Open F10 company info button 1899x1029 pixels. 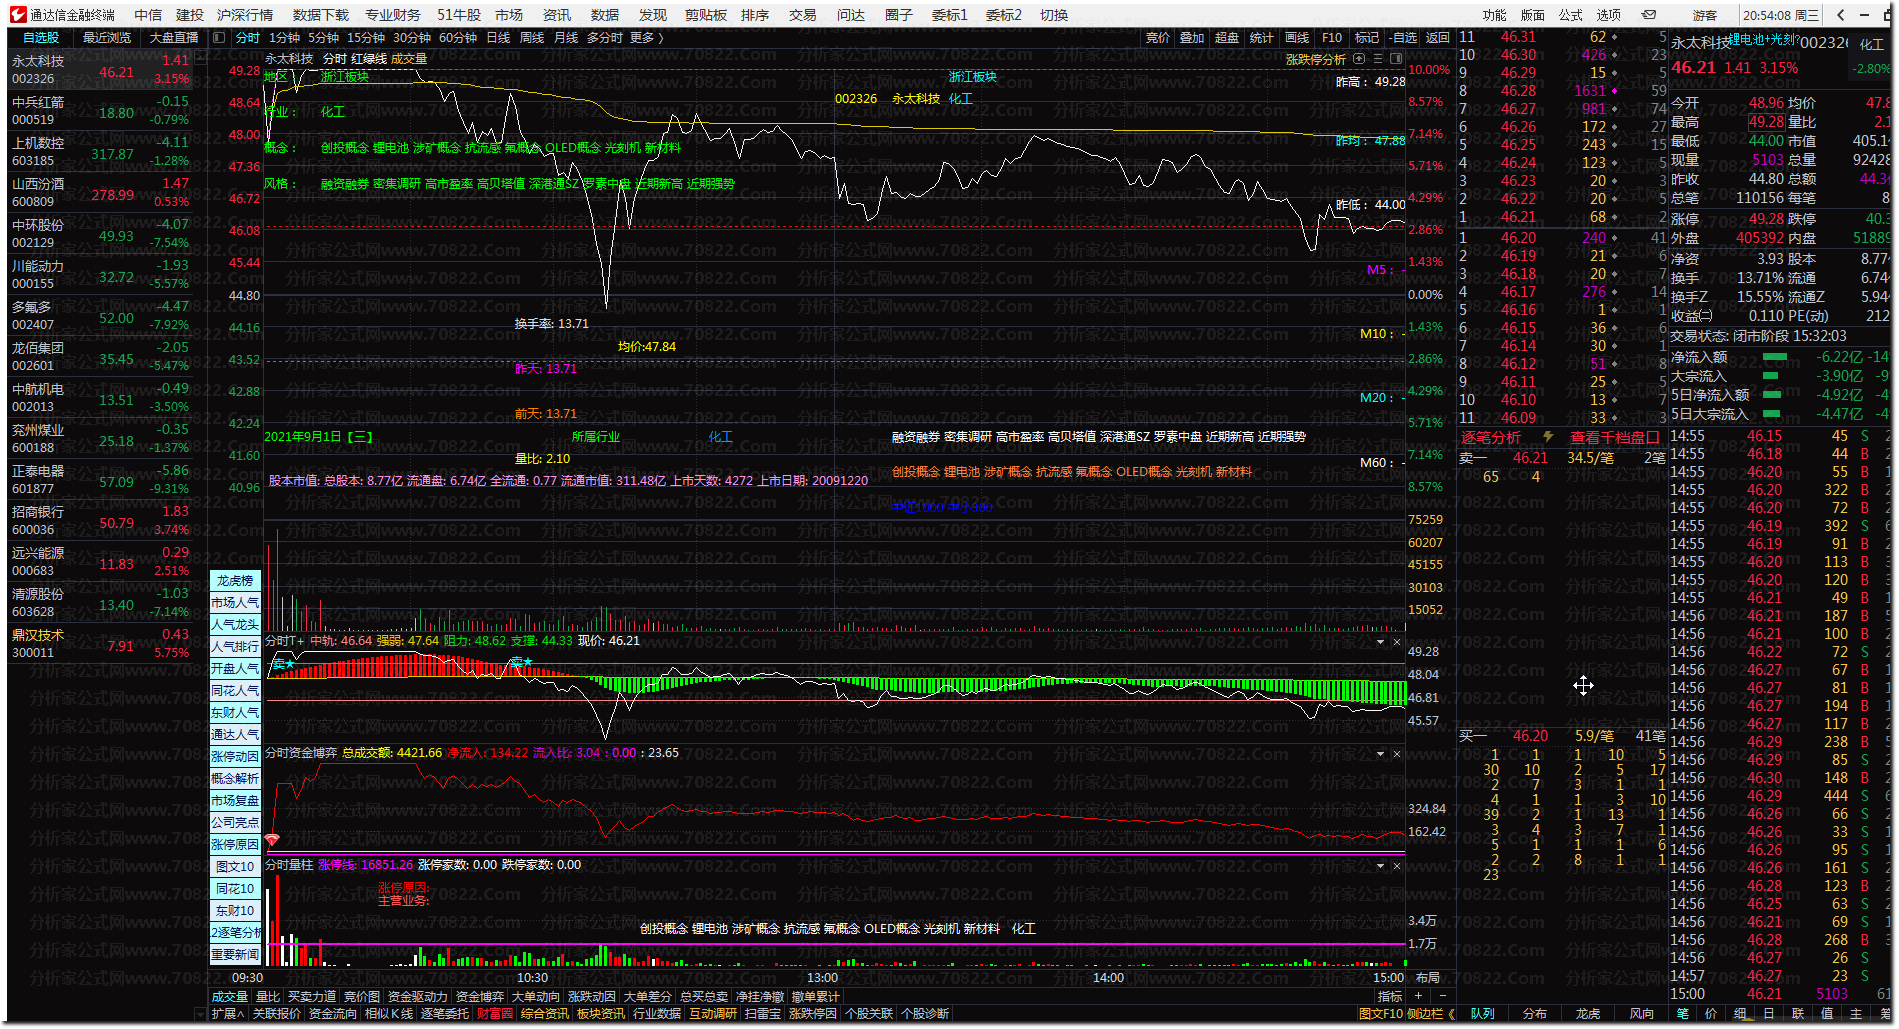(1332, 38)
